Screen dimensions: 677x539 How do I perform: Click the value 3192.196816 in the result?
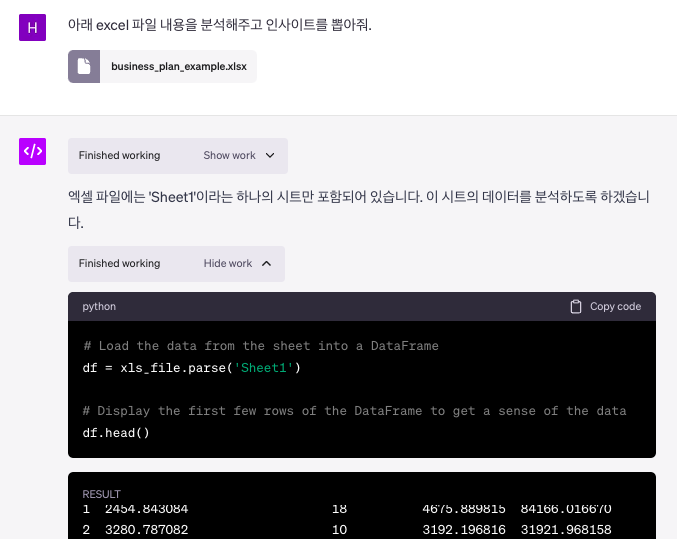(464, 529)
